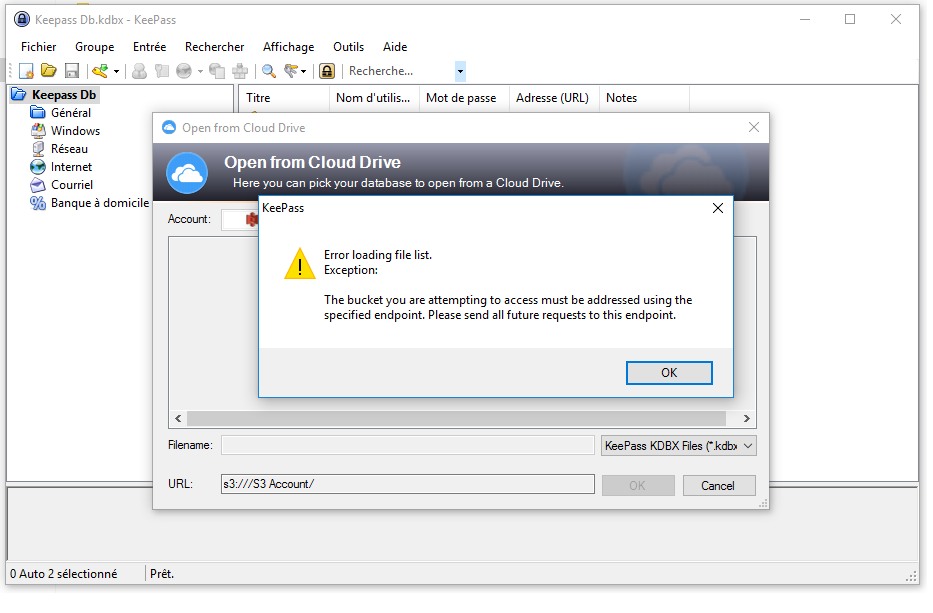Click OK in the KeePass error dialog
Image resolution: width=933 pixels, height=613 pixels.
tap(669, 373)
